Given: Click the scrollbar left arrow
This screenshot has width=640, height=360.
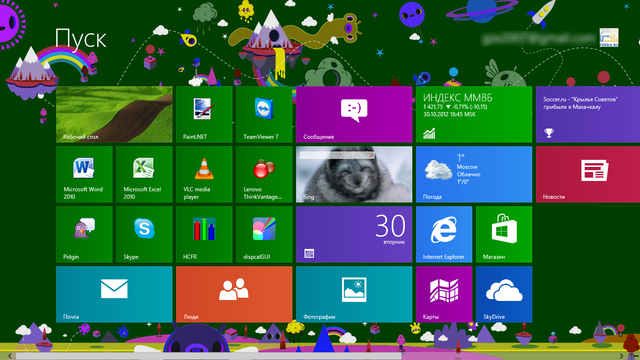Looking at the screenshot, I should coord(10,356).
